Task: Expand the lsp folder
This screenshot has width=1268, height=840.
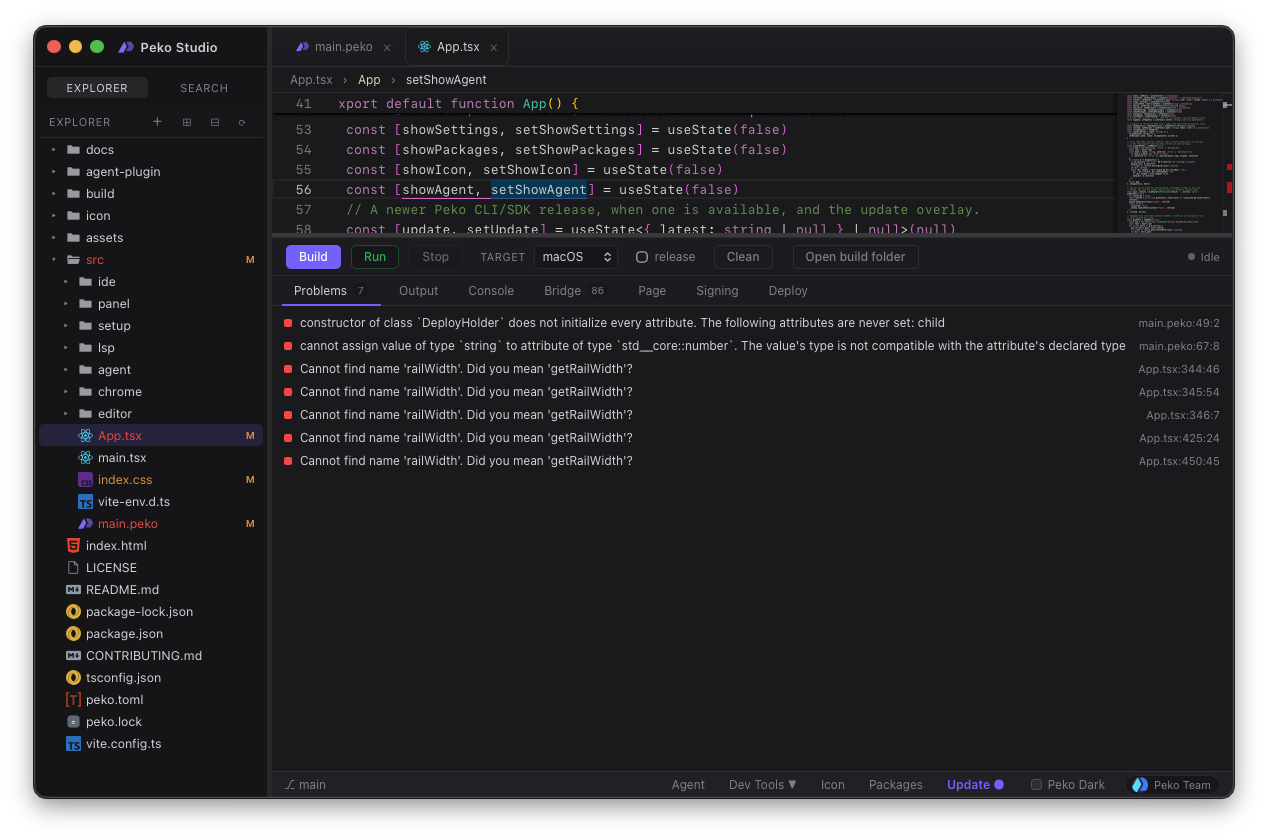Action: [x=66, y=348]
